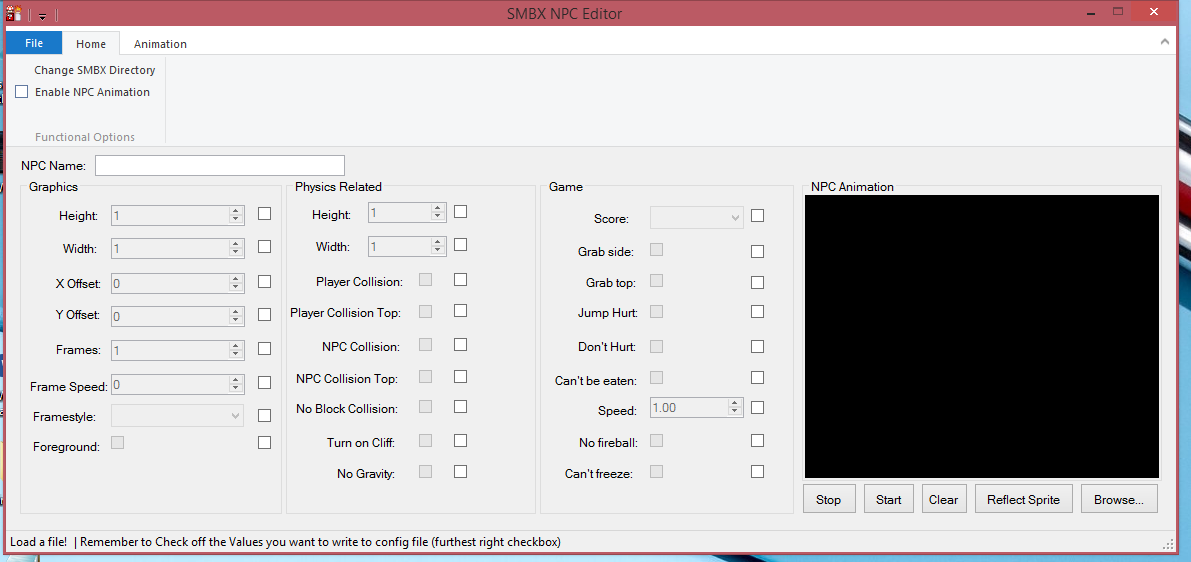This screenshot has width=1191, height=562.
Task: Check the Speed write checkbox
Action: coord(757,407)
